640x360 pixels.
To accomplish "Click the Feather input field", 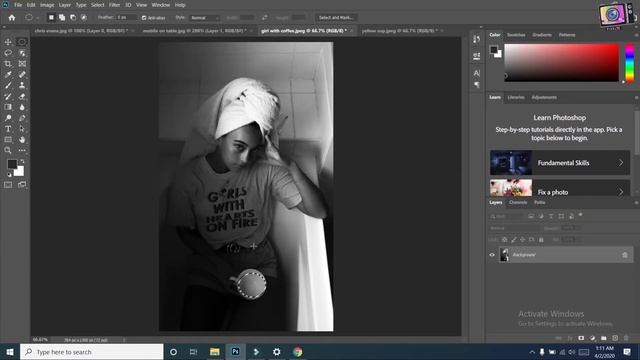I will pos(127,18).
